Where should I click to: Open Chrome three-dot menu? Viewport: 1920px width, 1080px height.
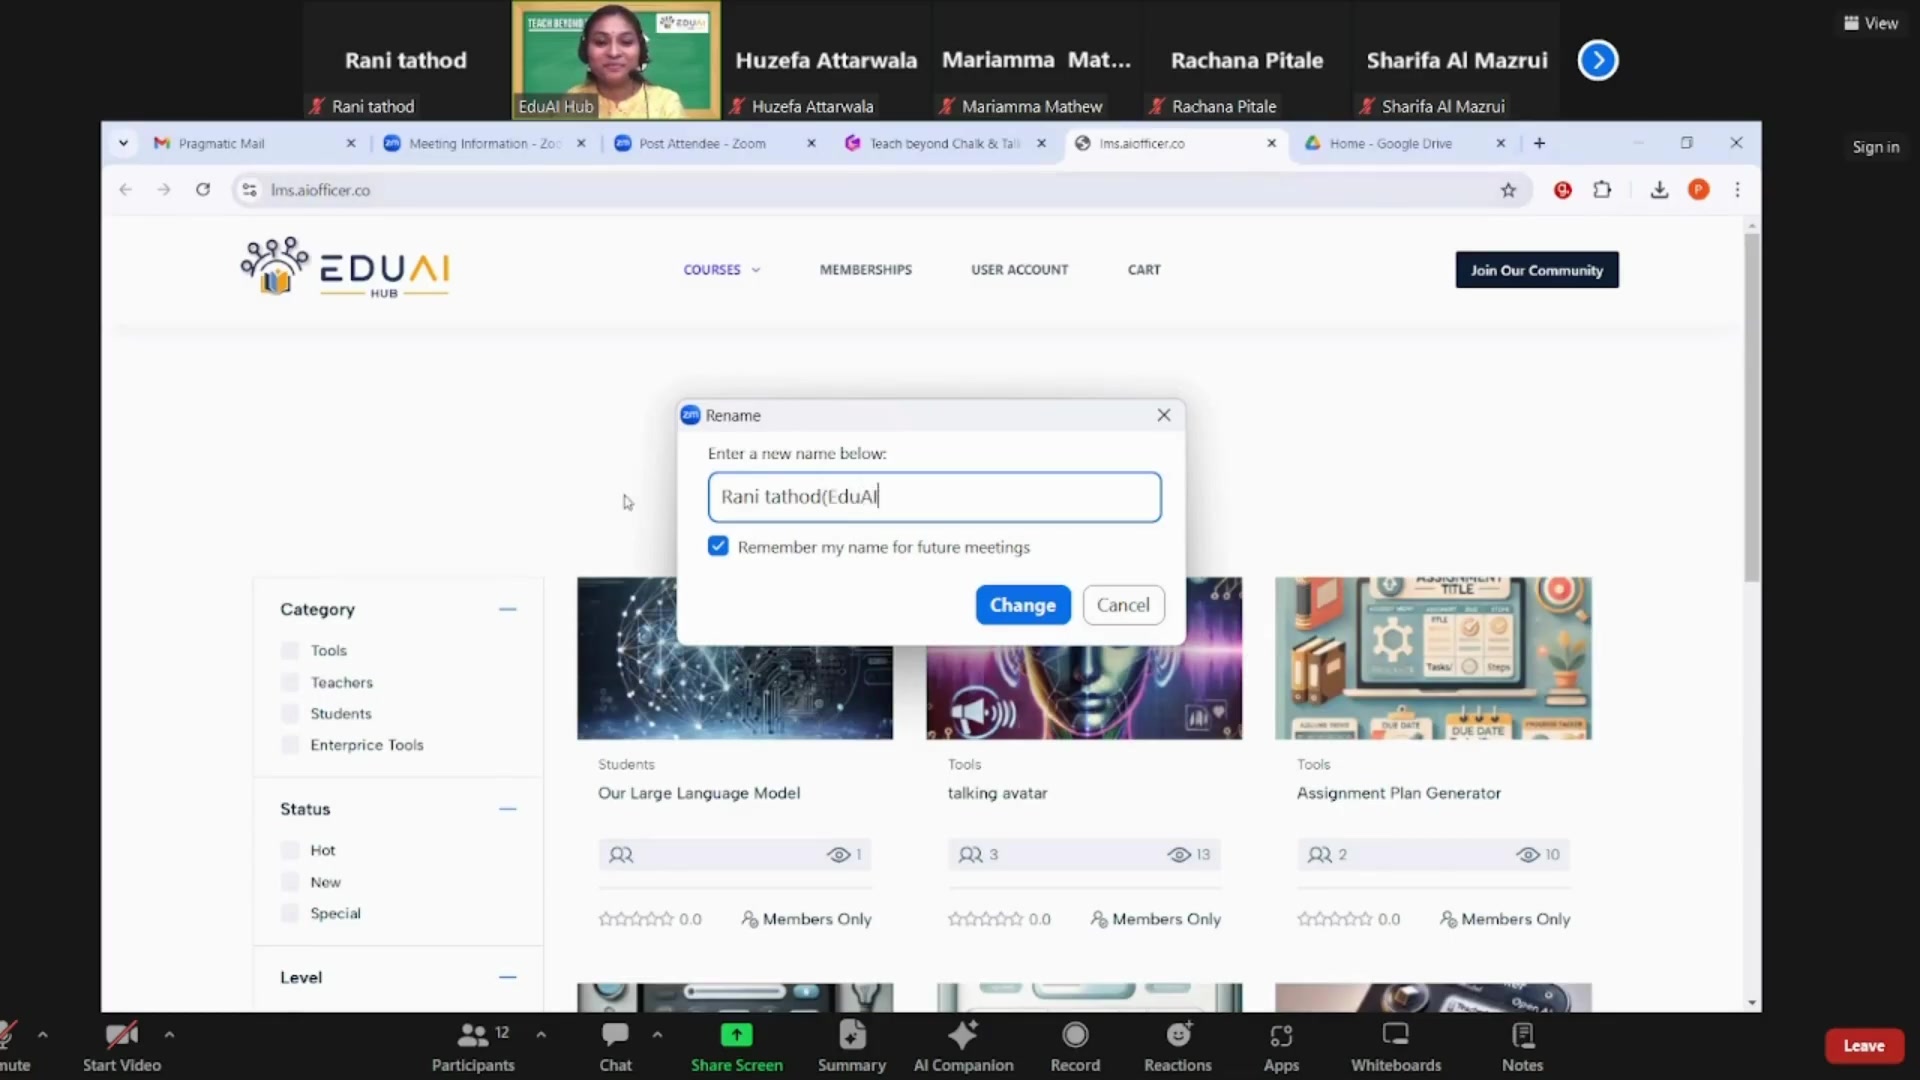(1737, 190)
